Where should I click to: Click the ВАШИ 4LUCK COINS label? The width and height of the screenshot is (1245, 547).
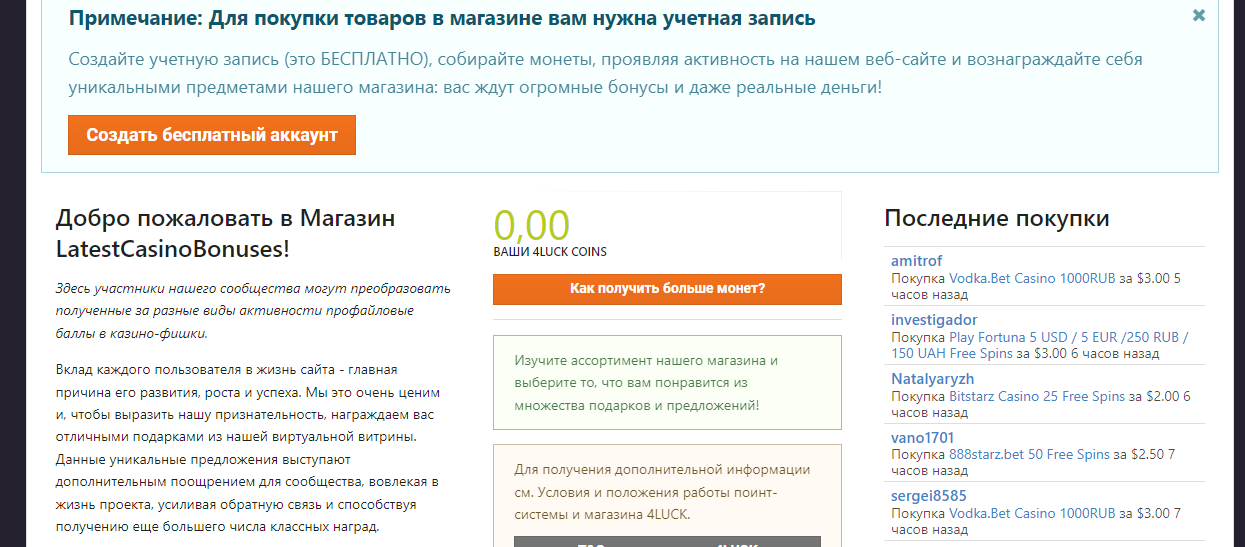pos(549,252)
